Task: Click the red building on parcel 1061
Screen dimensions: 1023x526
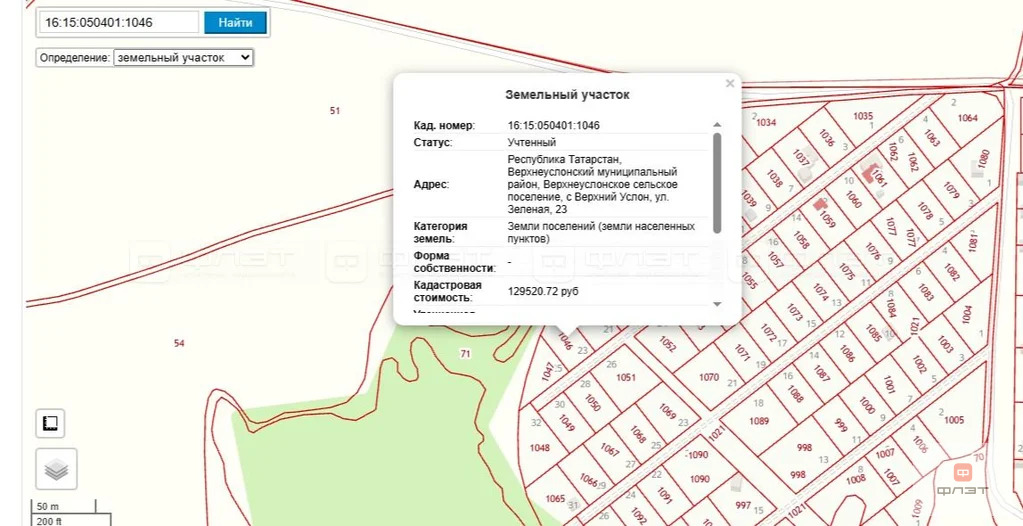Action: pos(869,172)
